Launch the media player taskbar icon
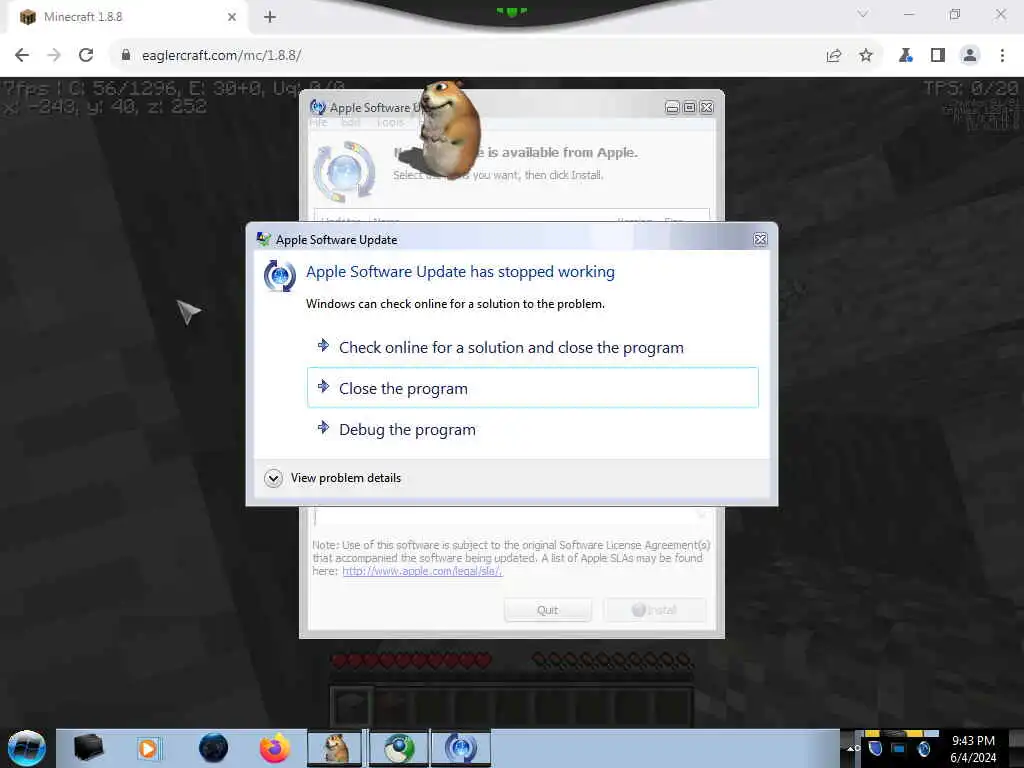Screen dimensions: 1024x768 pos(148,748)
